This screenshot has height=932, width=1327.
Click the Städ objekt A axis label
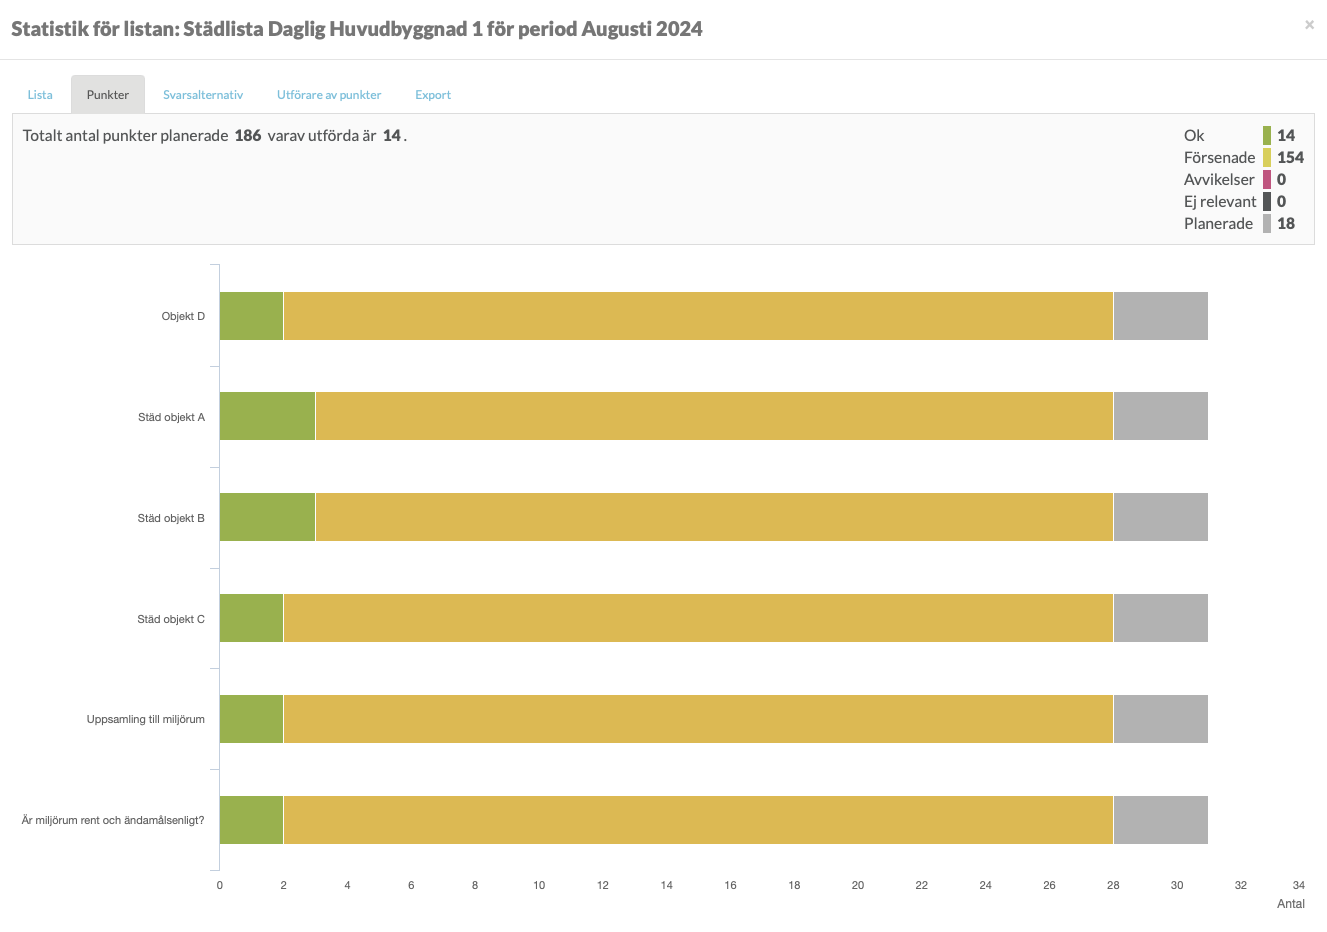pos(171,417)
